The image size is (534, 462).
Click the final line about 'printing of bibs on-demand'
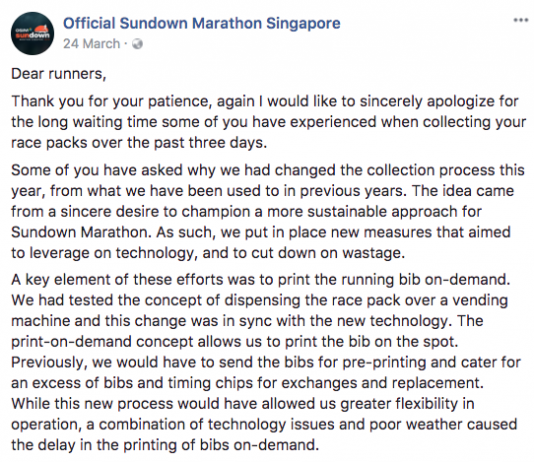pos(165,445)
